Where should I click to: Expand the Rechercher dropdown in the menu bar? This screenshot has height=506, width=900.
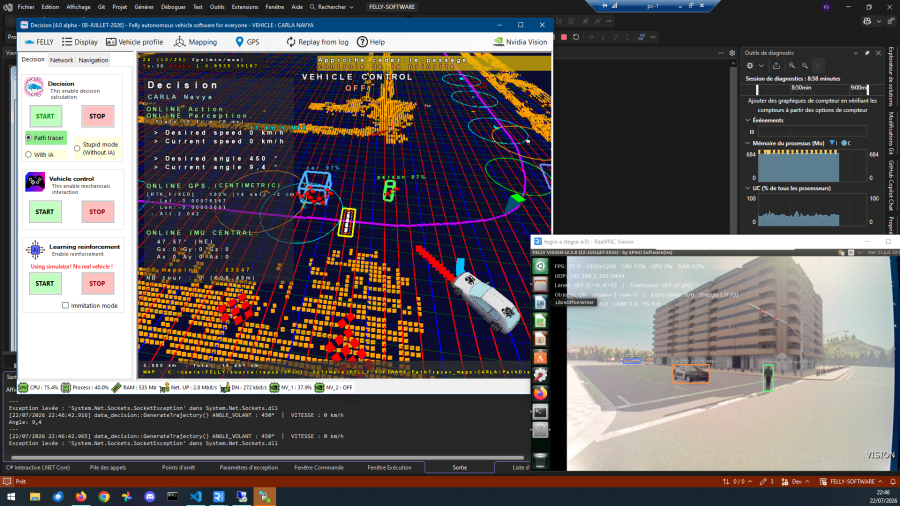point(351,7)
